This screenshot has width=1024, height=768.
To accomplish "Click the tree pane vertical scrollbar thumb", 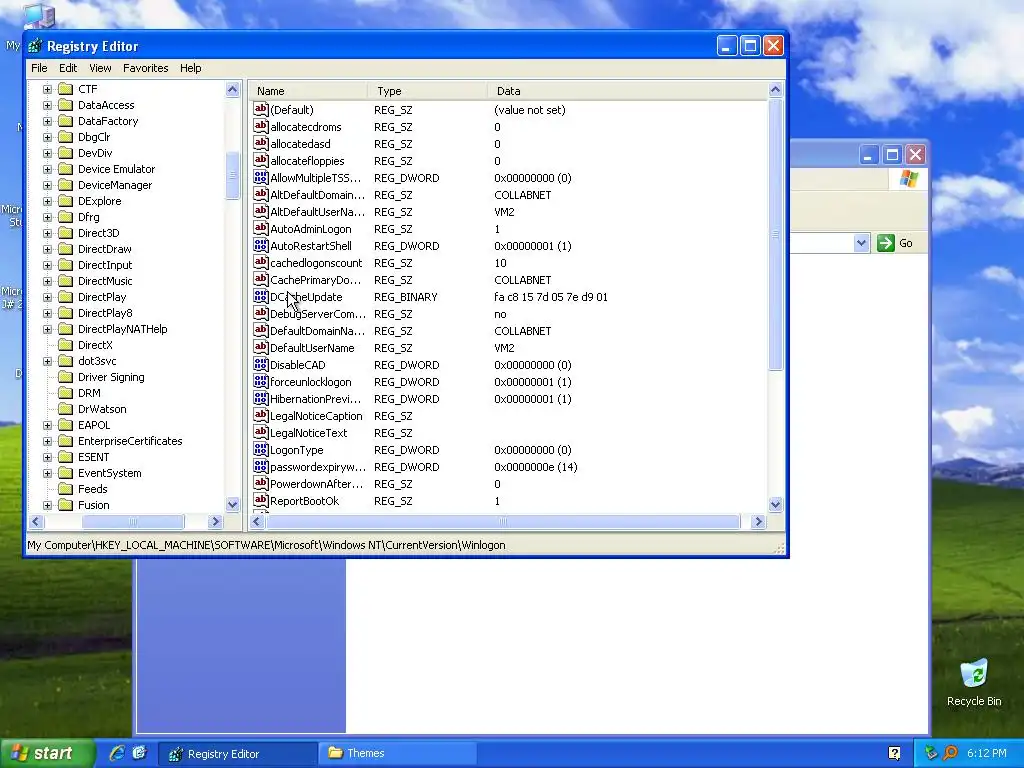I will click(x=232, y=175).
